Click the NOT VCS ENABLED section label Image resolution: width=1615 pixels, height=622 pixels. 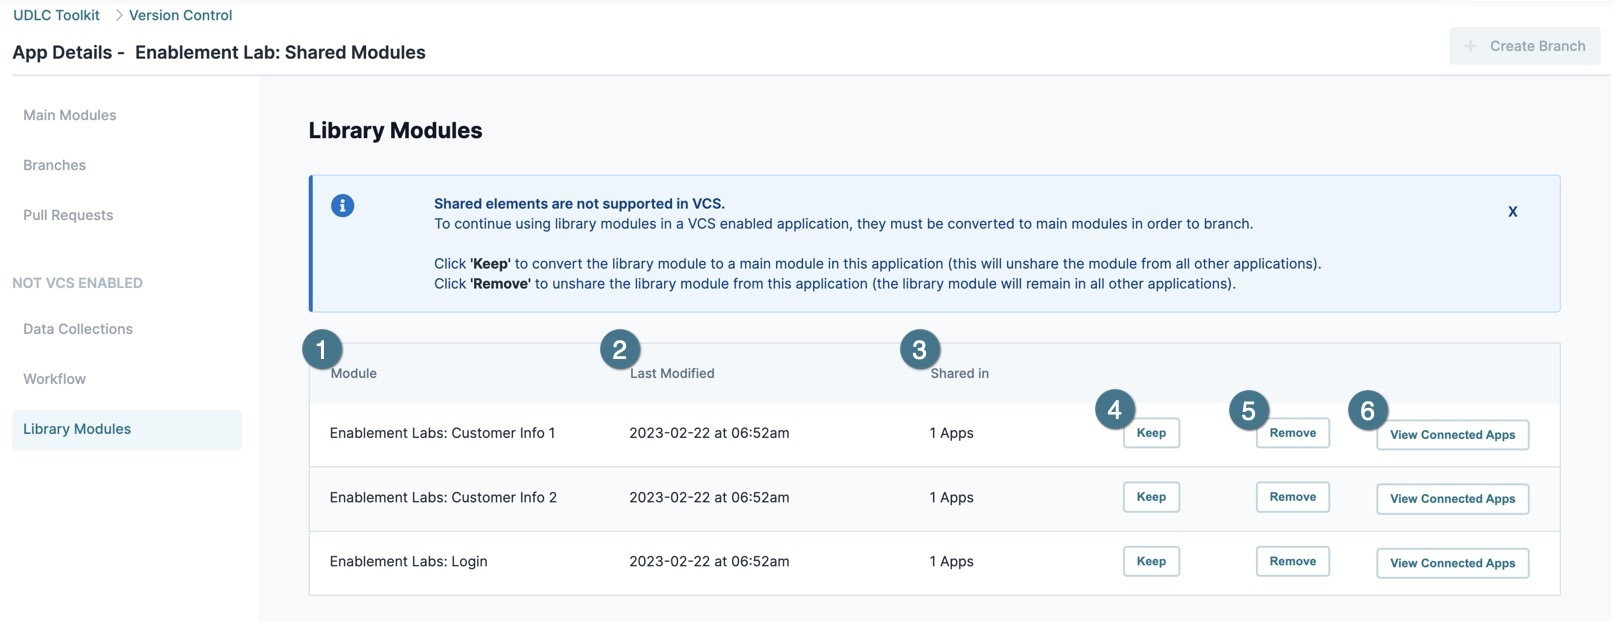tap(77, 283)
